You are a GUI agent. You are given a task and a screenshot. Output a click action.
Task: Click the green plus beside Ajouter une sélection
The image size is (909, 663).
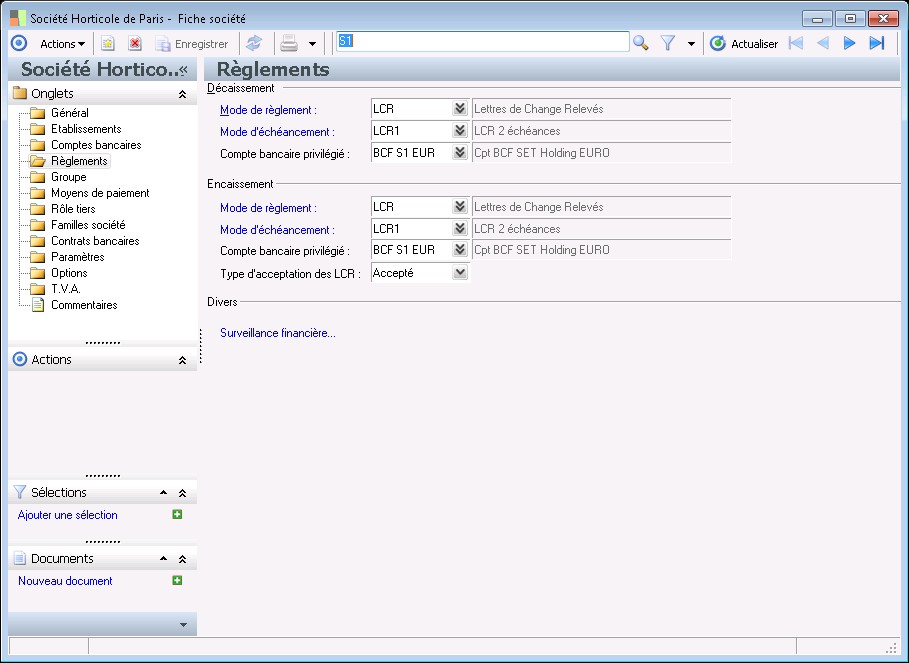click(177, 514)
